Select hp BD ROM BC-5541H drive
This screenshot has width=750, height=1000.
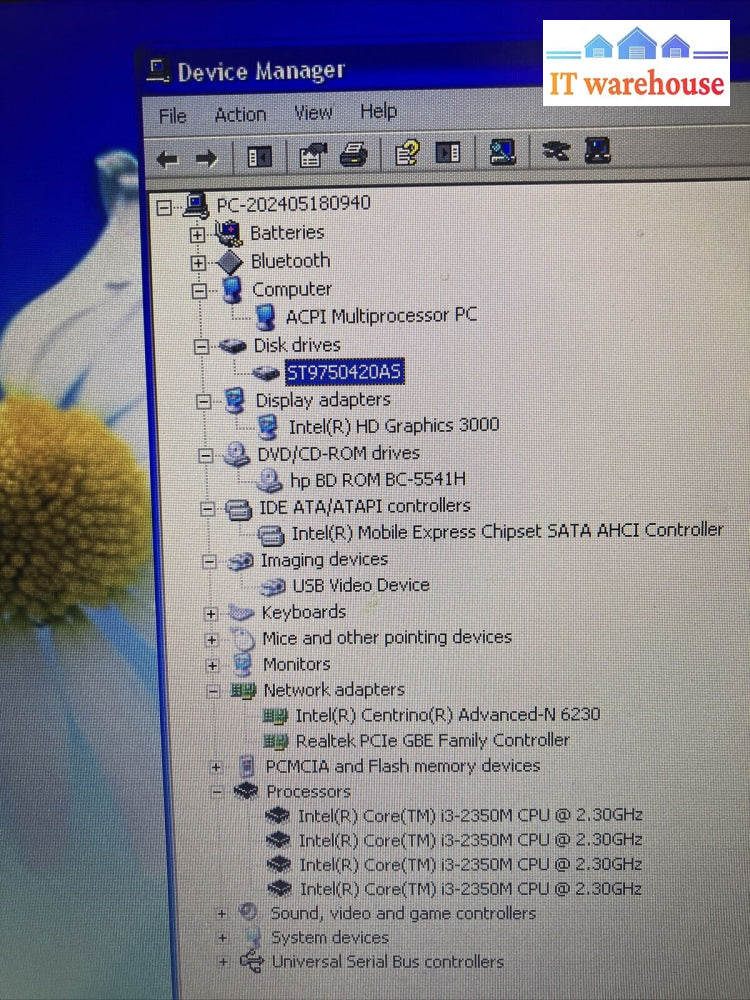377,479
